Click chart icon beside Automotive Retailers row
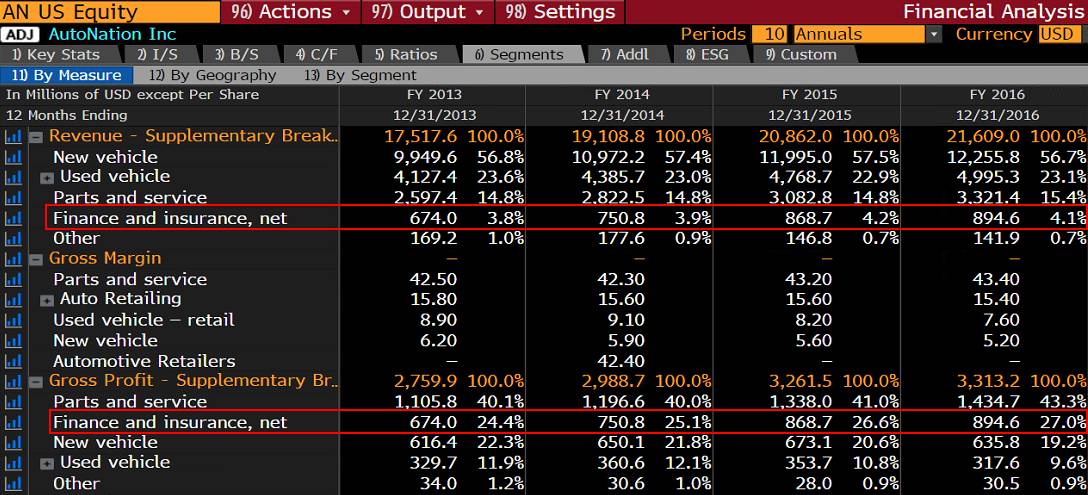Viewport: 1088px width, 495px height. (x=13, y=361)
